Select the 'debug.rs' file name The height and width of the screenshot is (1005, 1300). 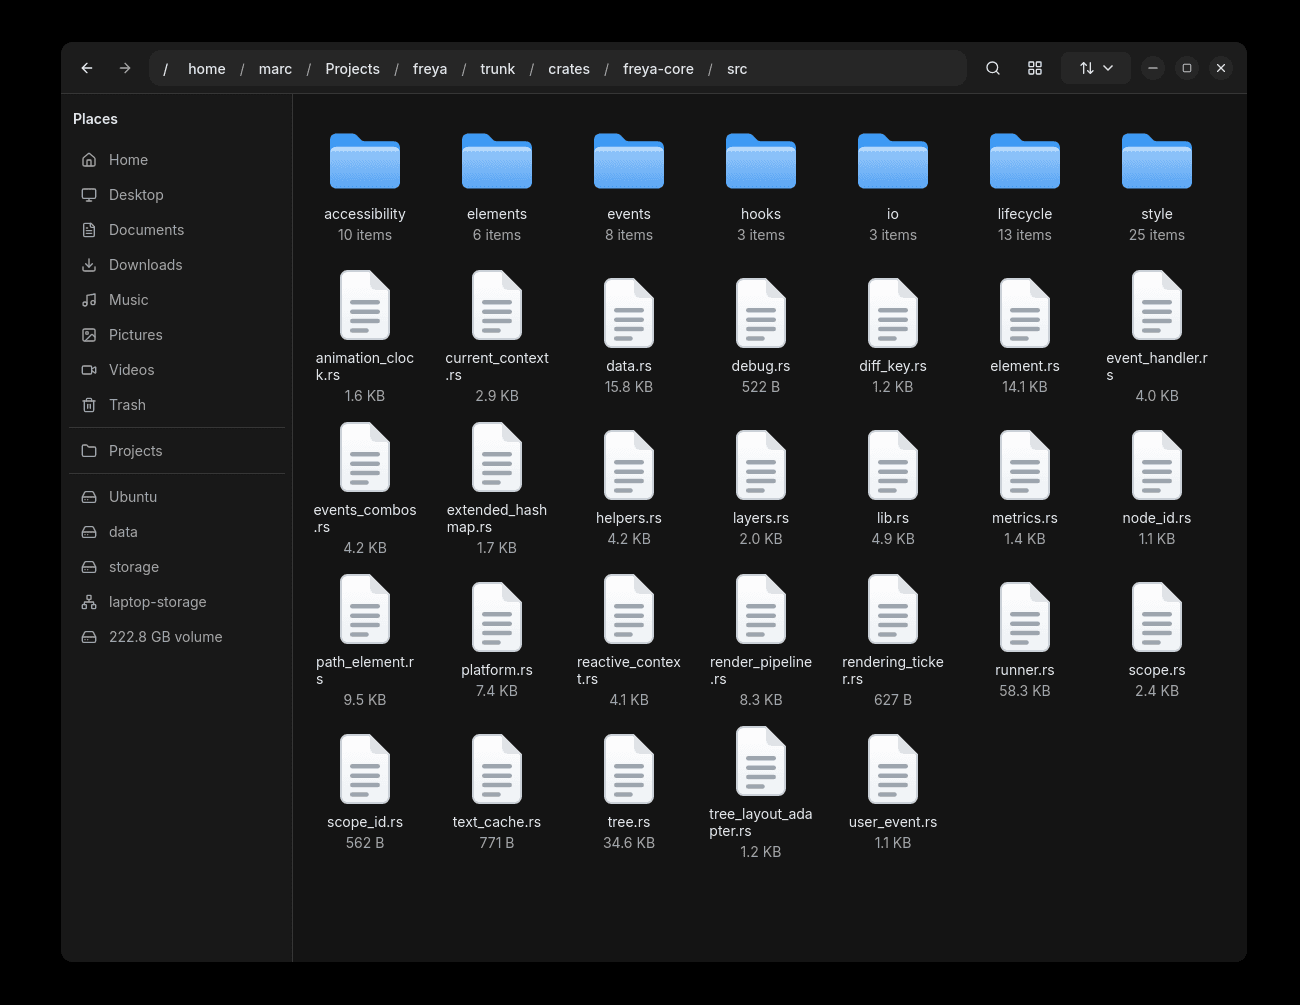pyautogui.click(x=761, y=366)
